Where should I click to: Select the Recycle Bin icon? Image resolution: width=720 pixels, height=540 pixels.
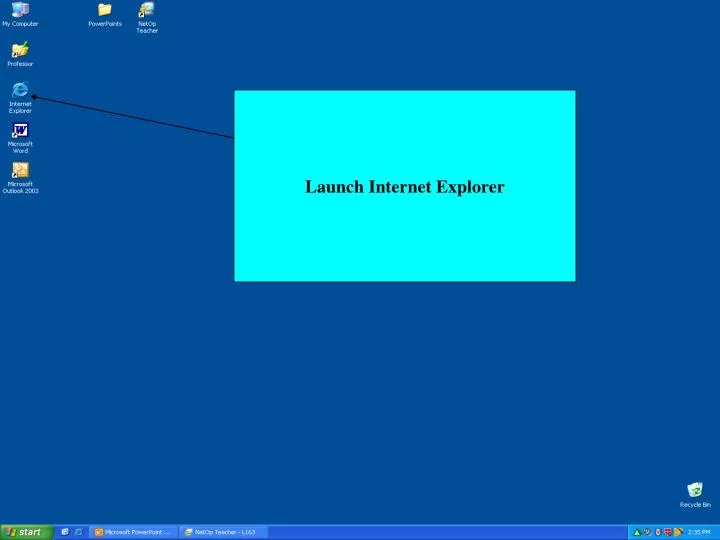(x=695, y=495)
